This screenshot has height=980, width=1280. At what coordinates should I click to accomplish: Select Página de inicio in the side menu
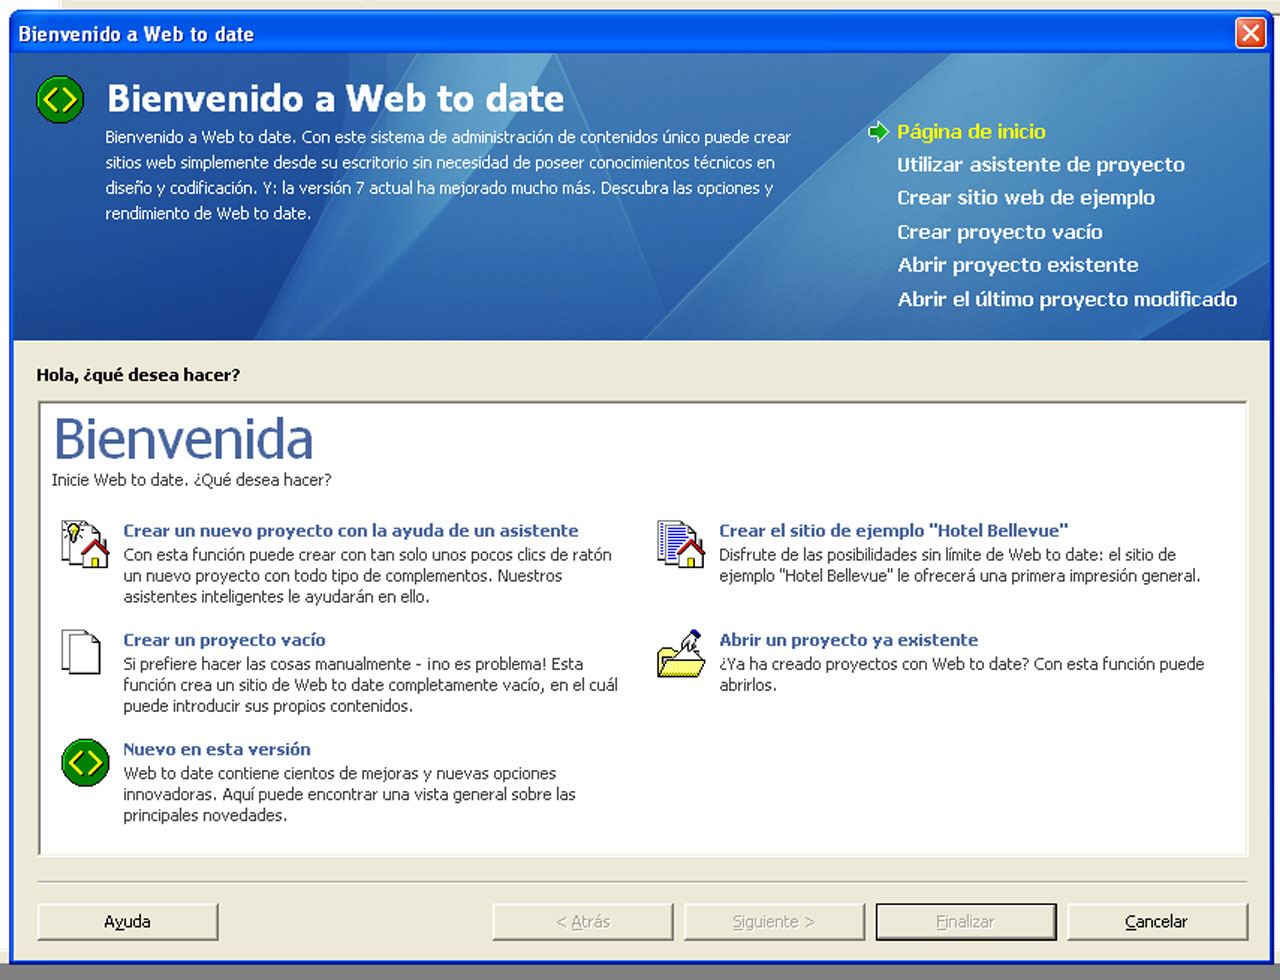pyautogui.click(x=971, y=131)
